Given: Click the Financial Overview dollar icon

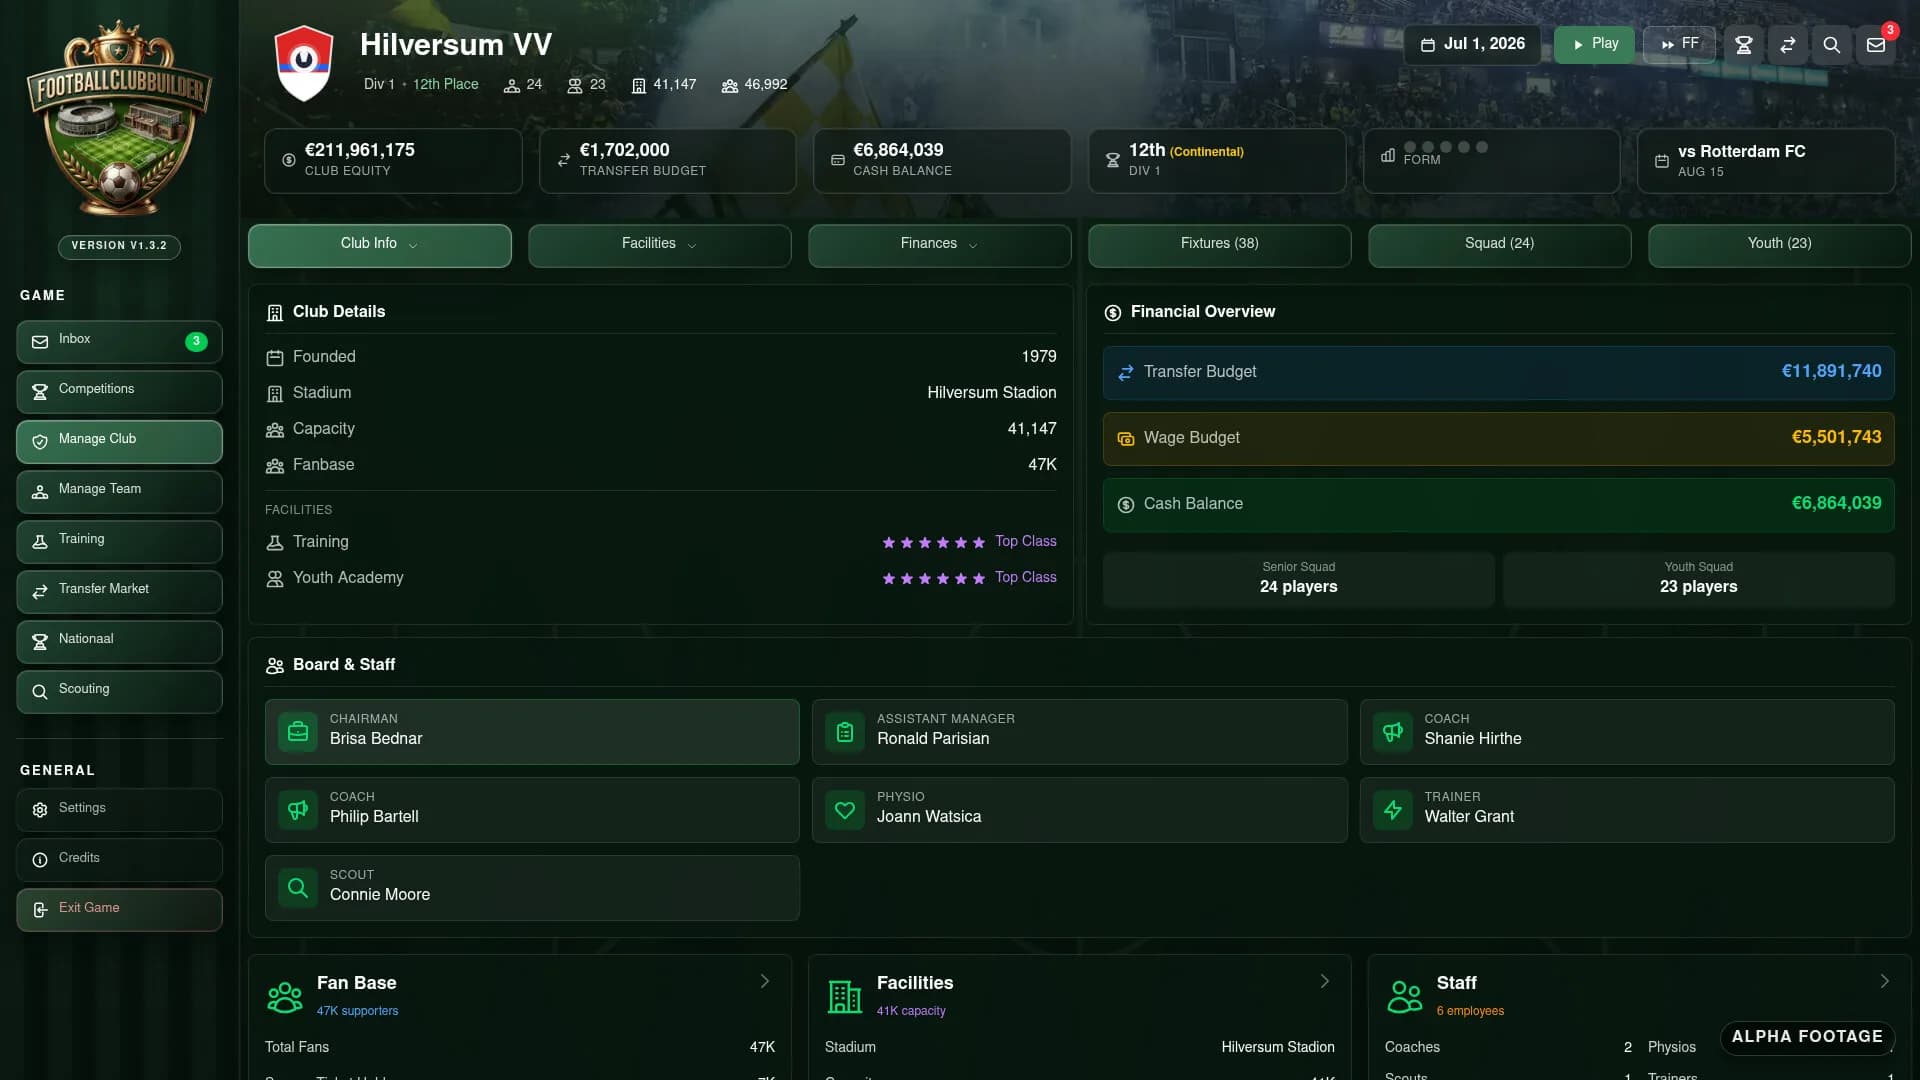Looking at the screenshot, I should (x=1113, y=313).
